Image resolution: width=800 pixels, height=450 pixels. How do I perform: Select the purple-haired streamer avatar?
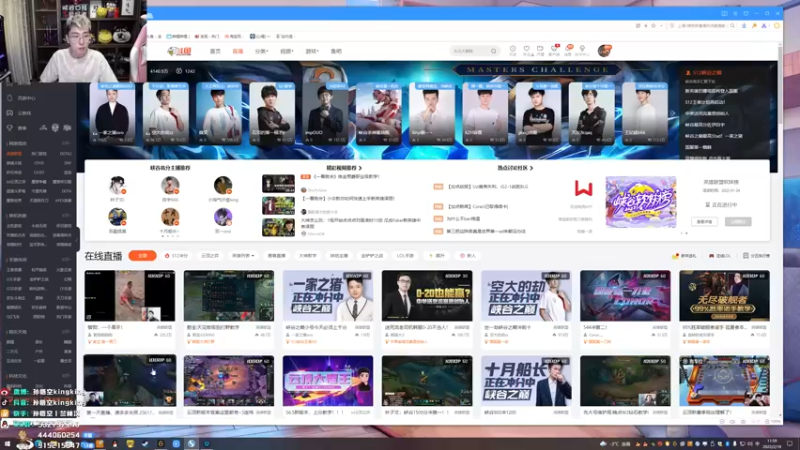(223, 217)
